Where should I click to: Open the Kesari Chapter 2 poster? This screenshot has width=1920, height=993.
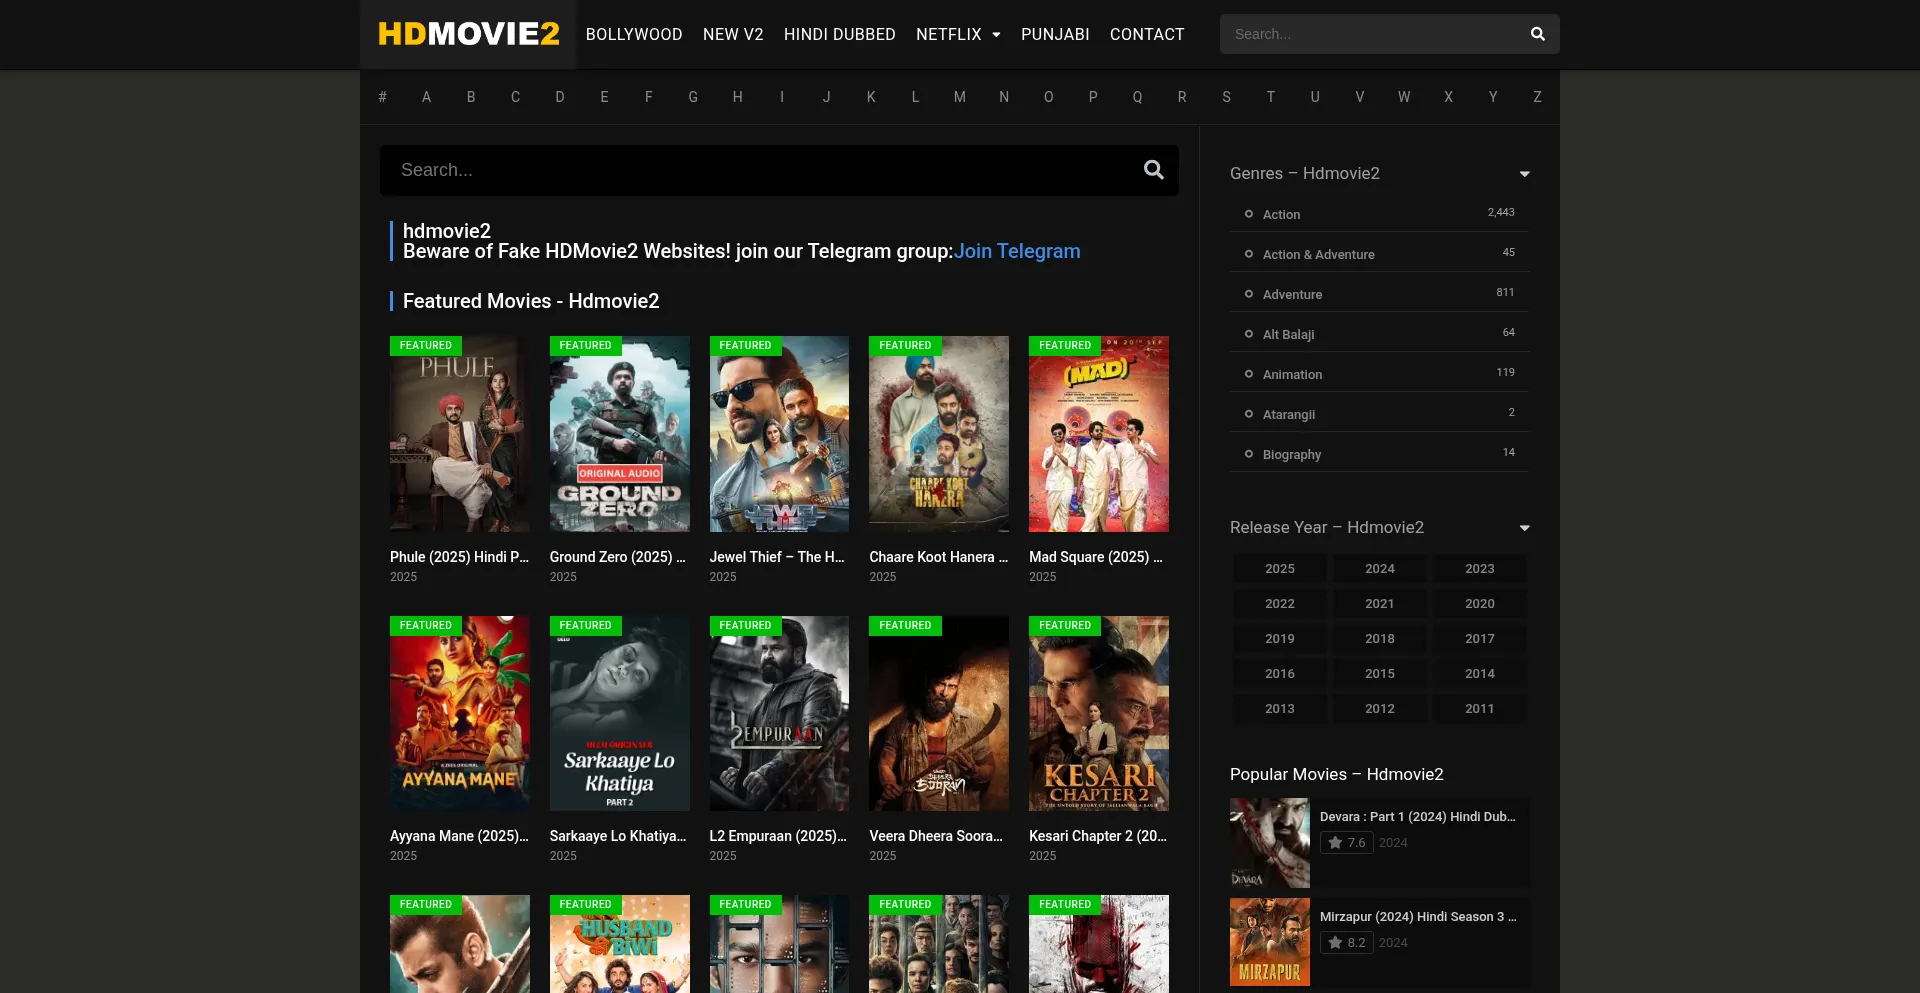pos(1098,714)
